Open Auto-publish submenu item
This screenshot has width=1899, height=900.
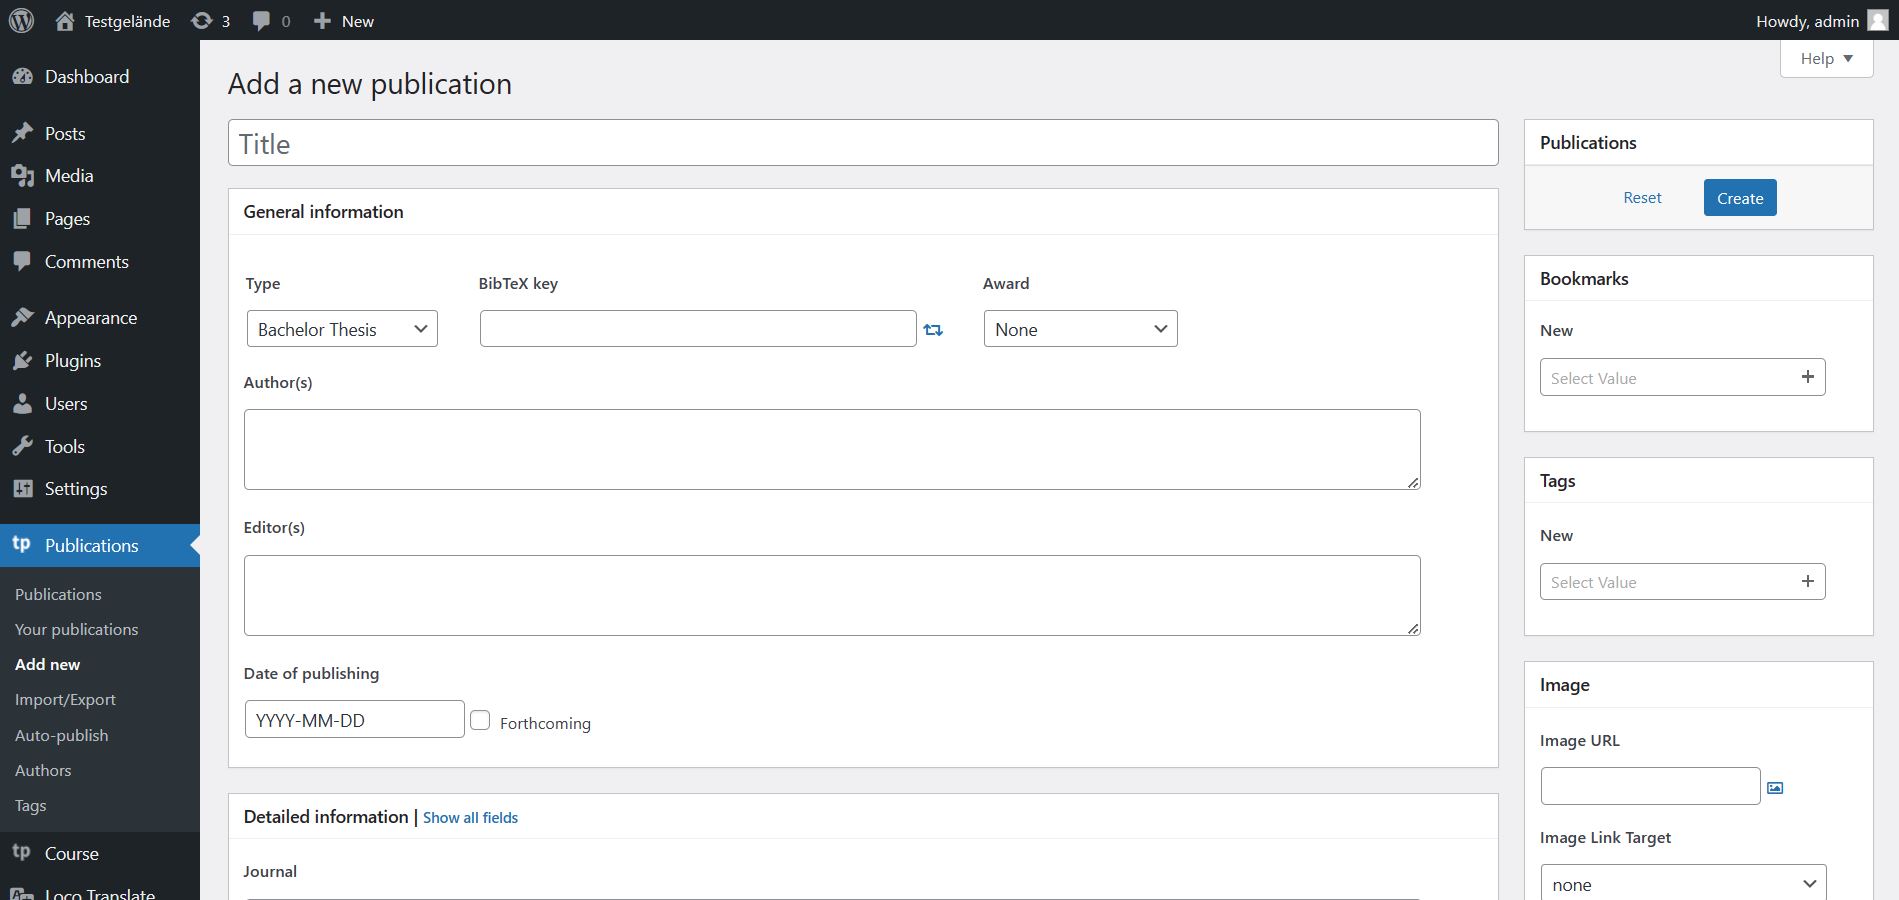point(61,735)
